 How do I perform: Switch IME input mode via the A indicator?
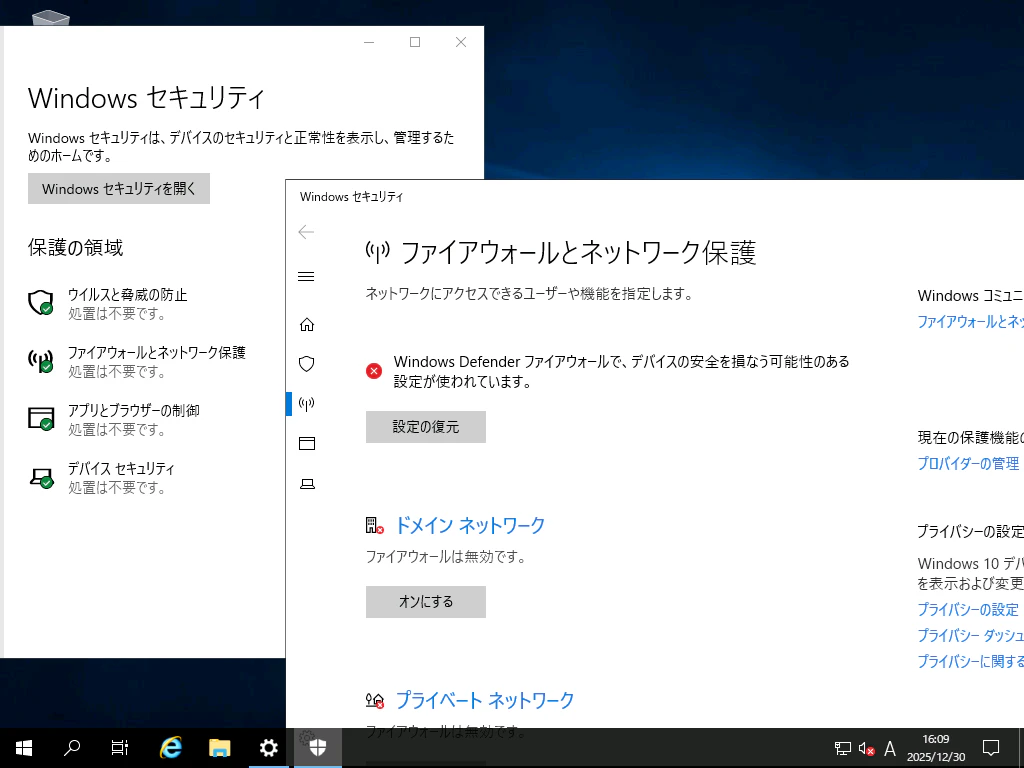pyautogui.click(x=889, y=748)
